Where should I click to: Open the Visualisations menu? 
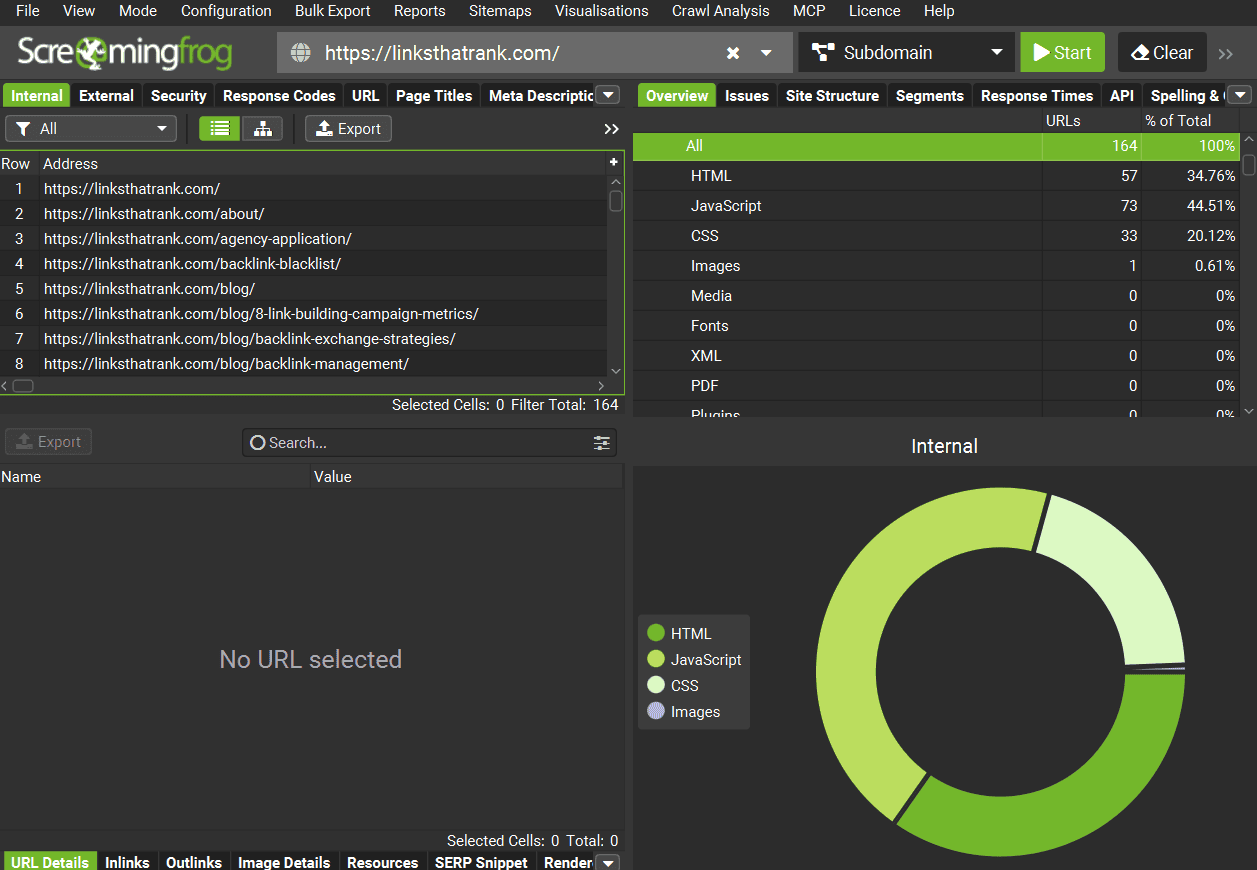(602, 11)
